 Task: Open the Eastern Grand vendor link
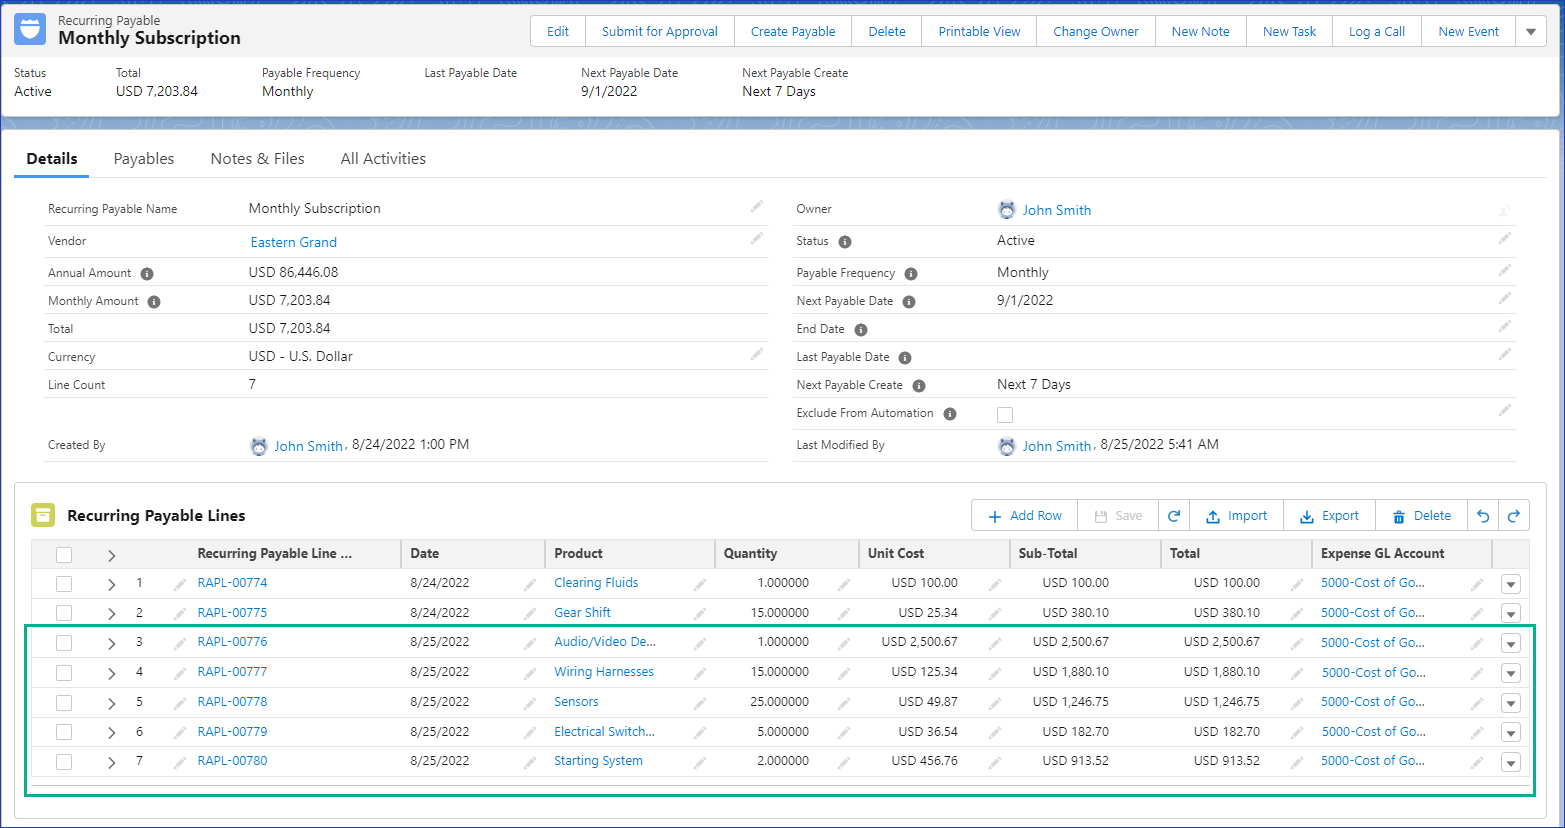coord(293,242)
